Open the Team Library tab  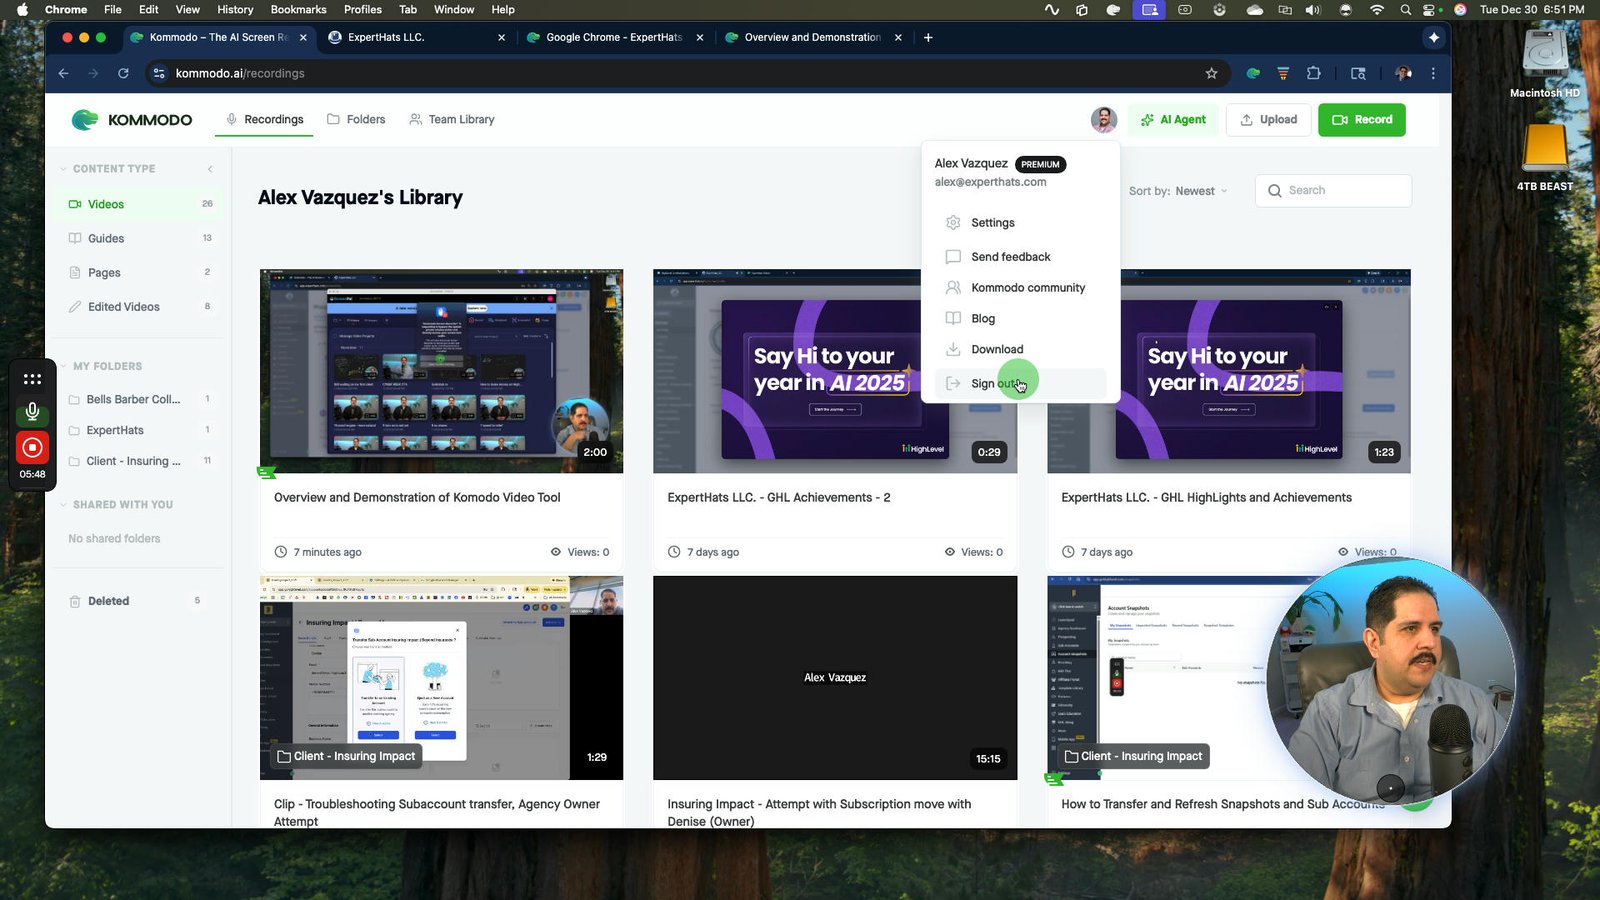click(x=452, y=120)
